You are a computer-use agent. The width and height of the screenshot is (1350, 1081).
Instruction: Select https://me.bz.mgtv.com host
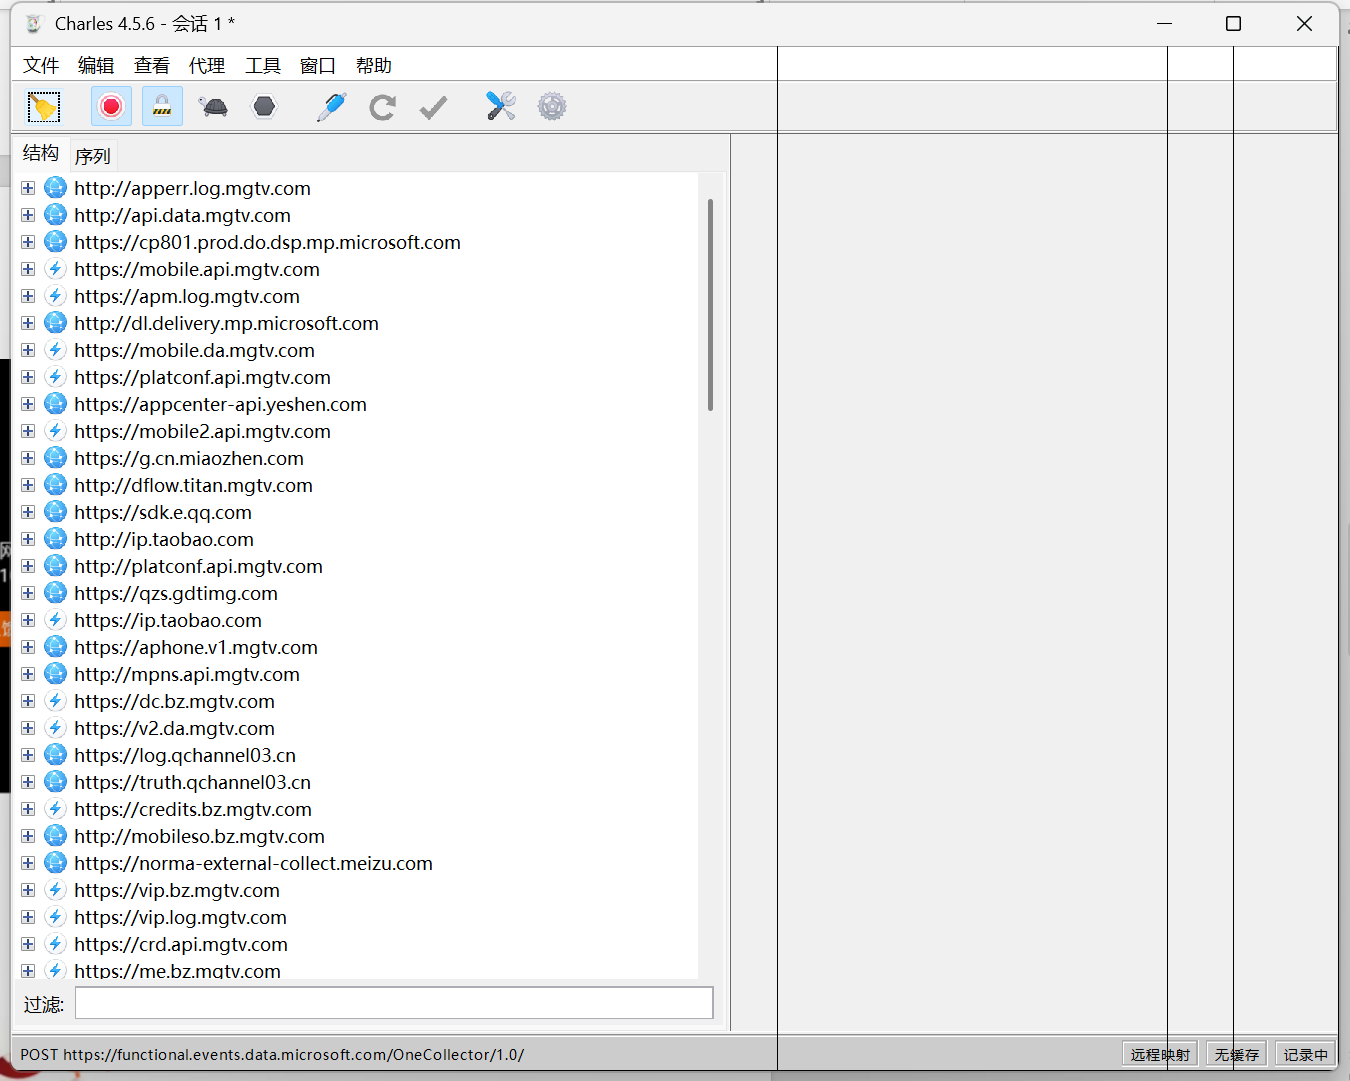tap(177, 971)
